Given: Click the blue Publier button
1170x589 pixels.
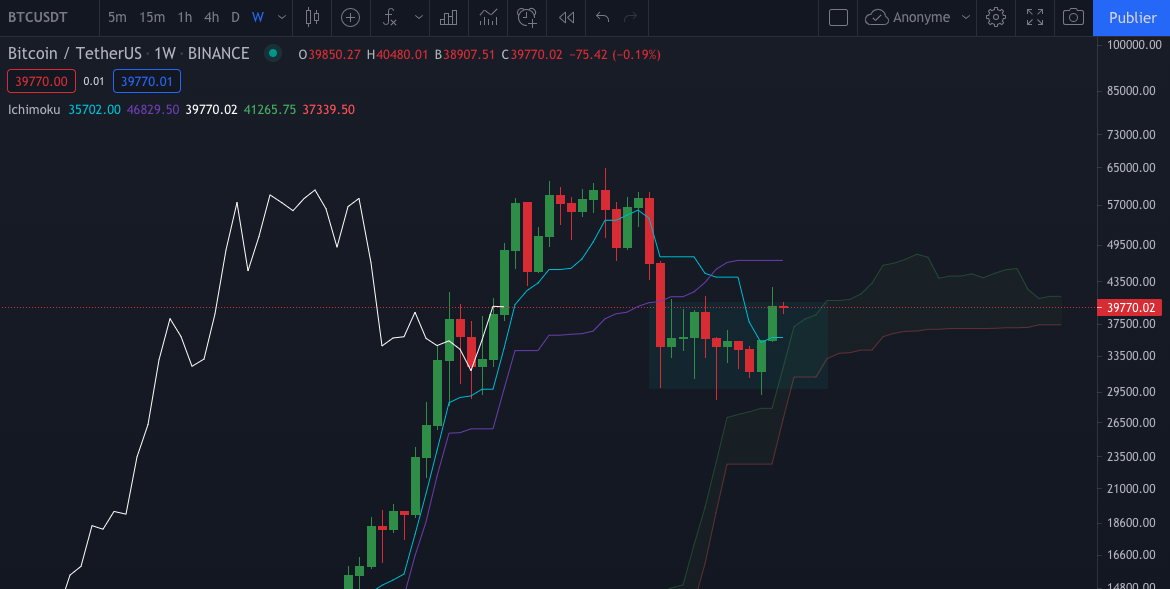Looking at the screenshot, I should (1132, 17).
